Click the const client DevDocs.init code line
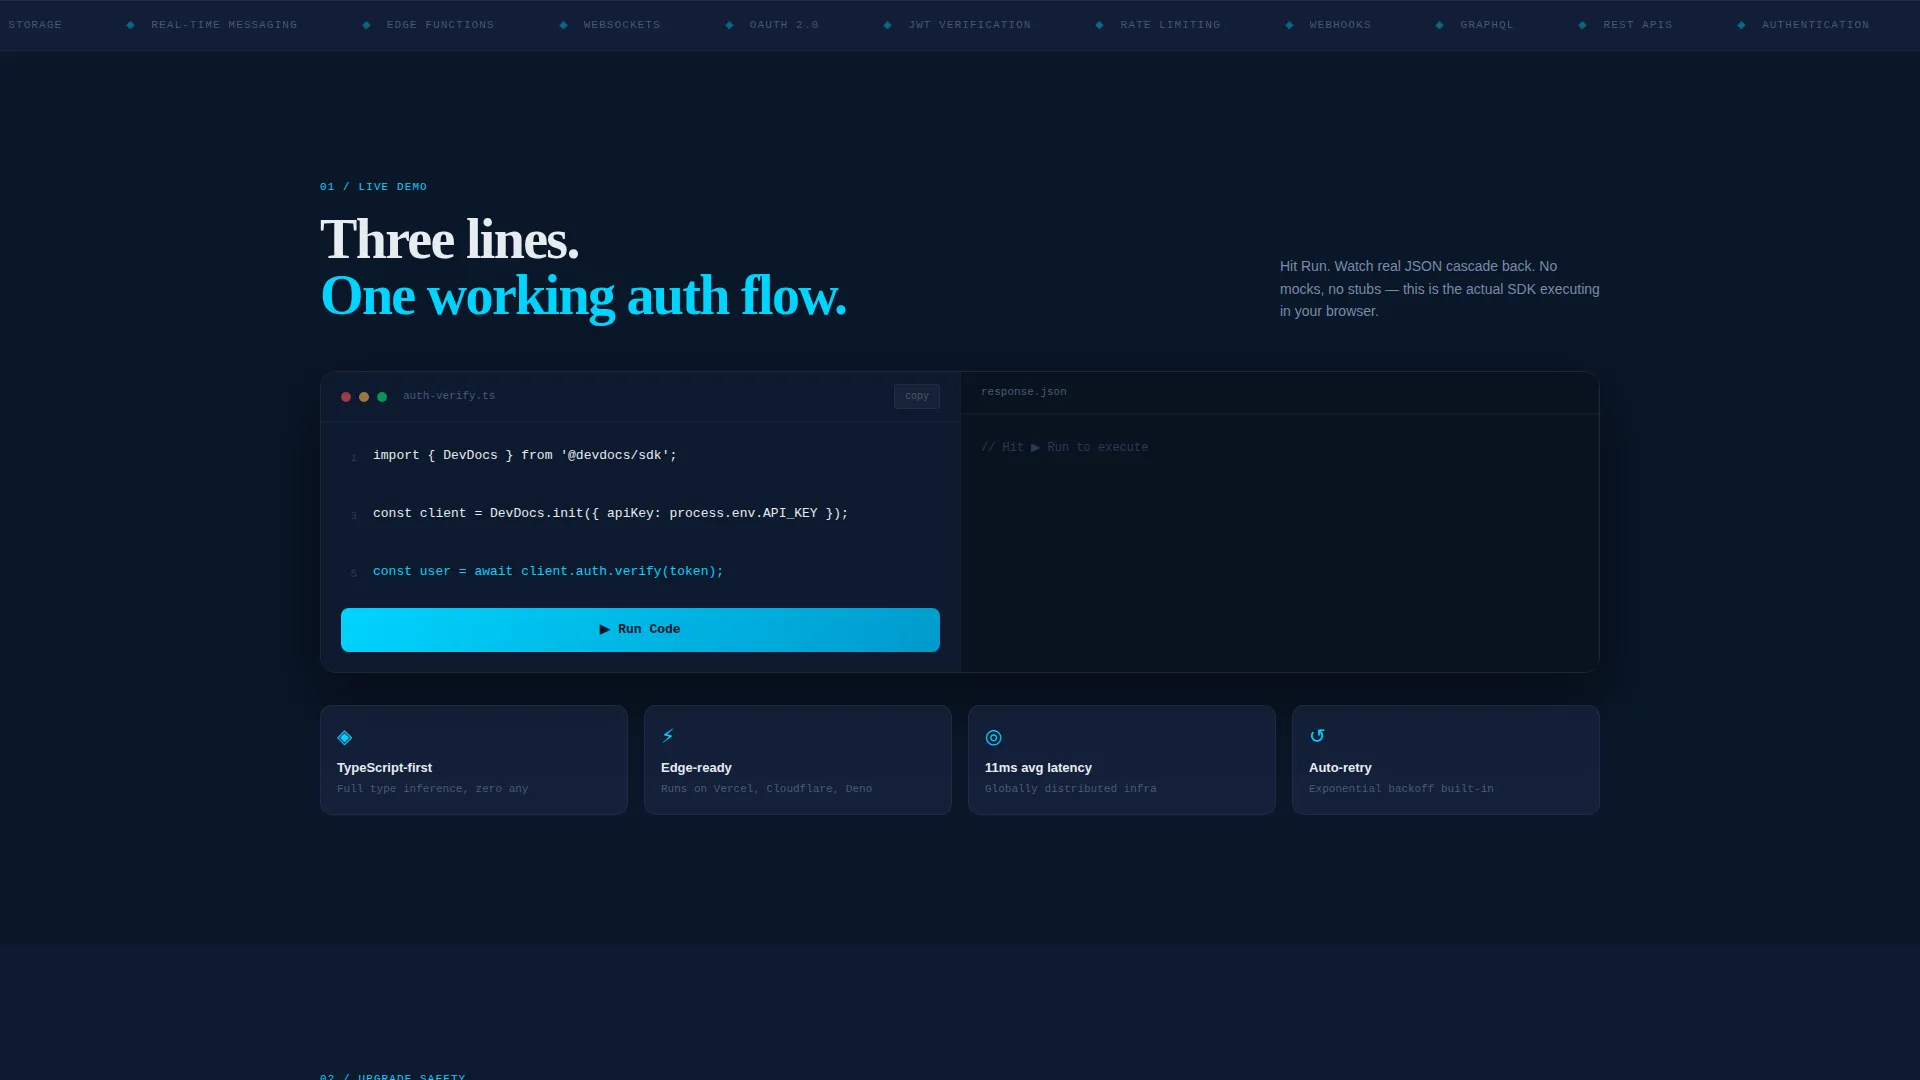The height and width of the screenshot is (1080, 1920). [610, 513]
